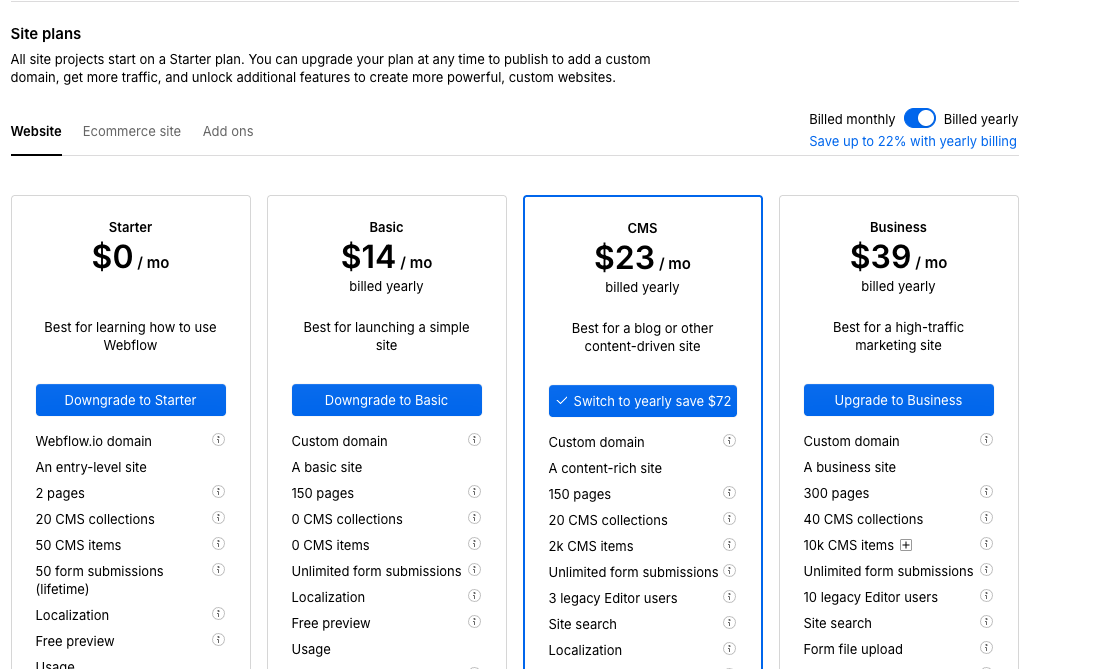Viewport: 1105px width, 669px height.
Task: Open info icon for 300 pages
Action: pyautogui.click(x=986, y=492)
